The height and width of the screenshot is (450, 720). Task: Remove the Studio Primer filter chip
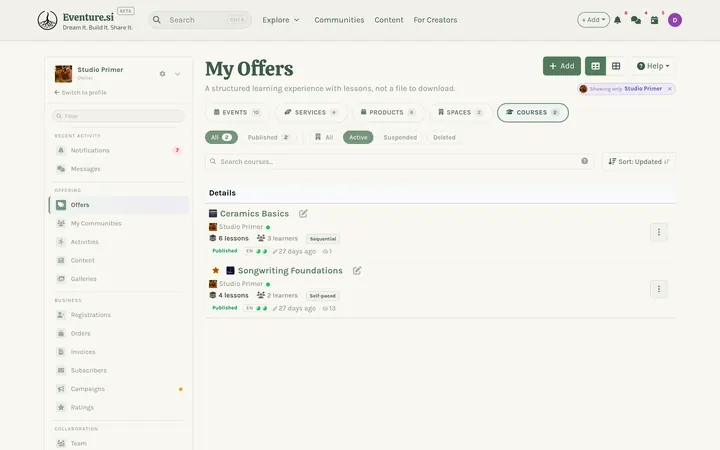coord(669,89)
